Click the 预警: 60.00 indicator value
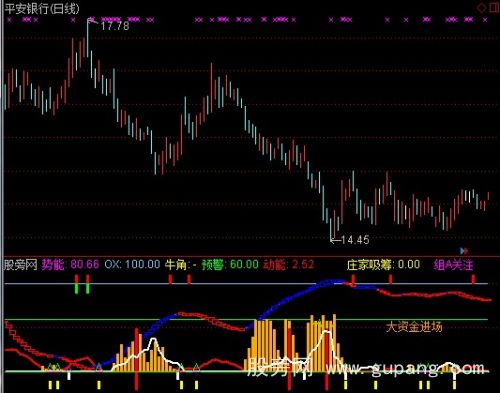Viewport: 500px width, 393px height. pos(230,265)
